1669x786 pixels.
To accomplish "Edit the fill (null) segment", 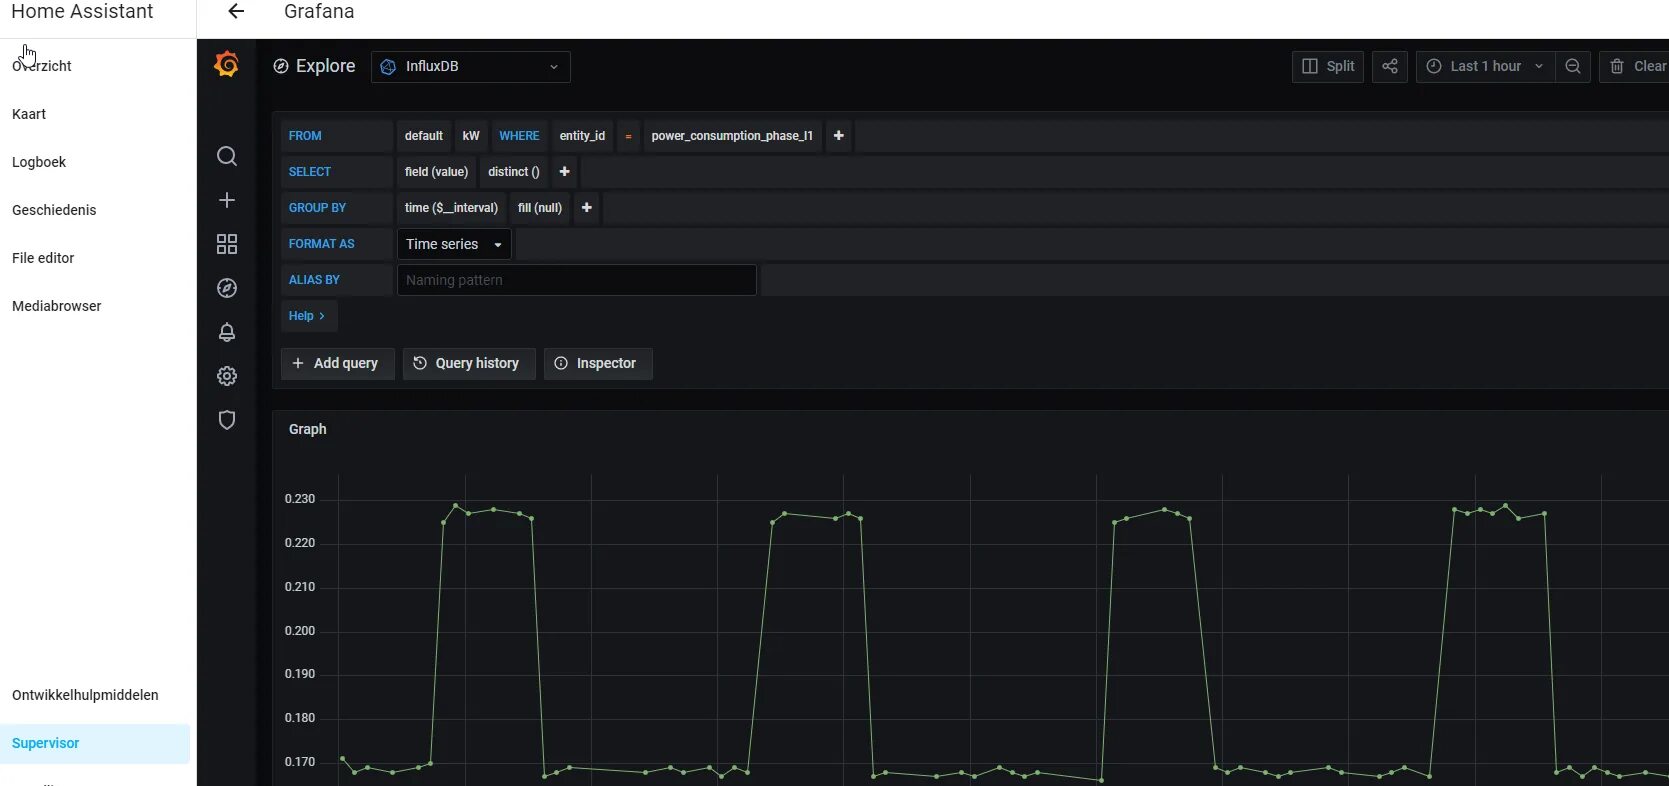I will 540,208.
